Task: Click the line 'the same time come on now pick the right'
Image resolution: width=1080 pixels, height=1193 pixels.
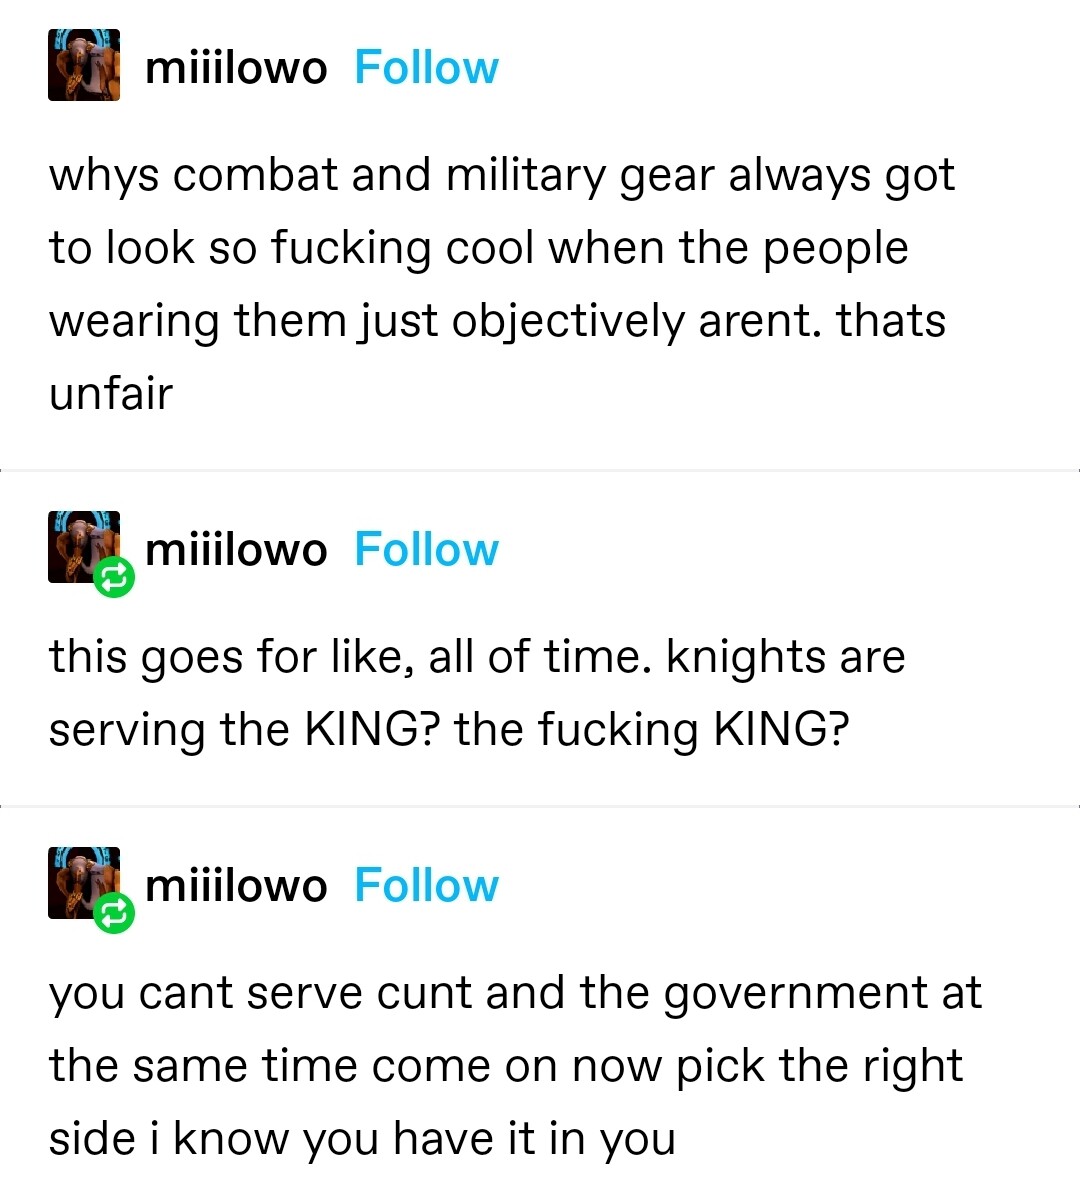Action: 506,1066
